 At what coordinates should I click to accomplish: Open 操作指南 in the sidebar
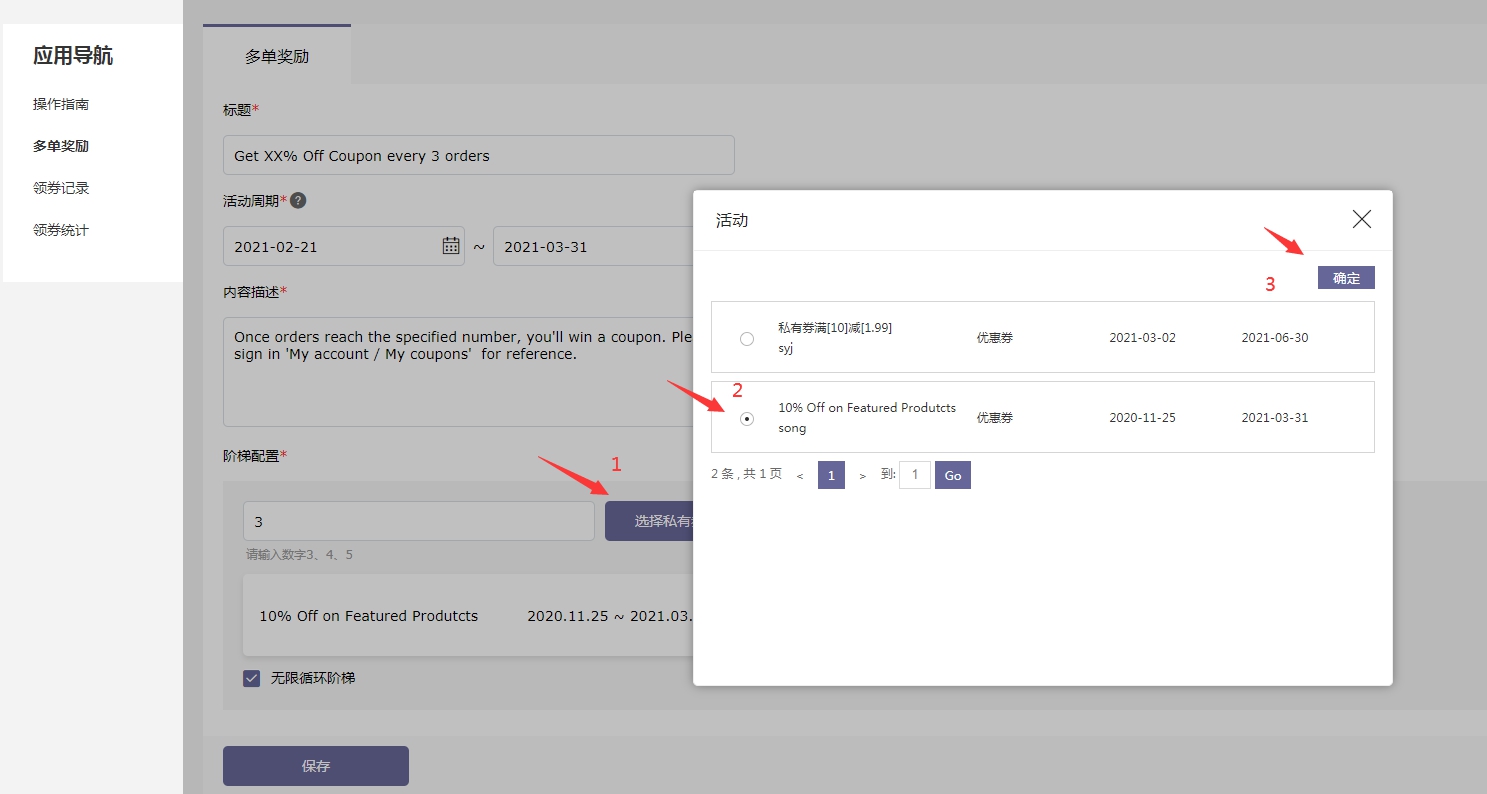[x=61, y=104]
